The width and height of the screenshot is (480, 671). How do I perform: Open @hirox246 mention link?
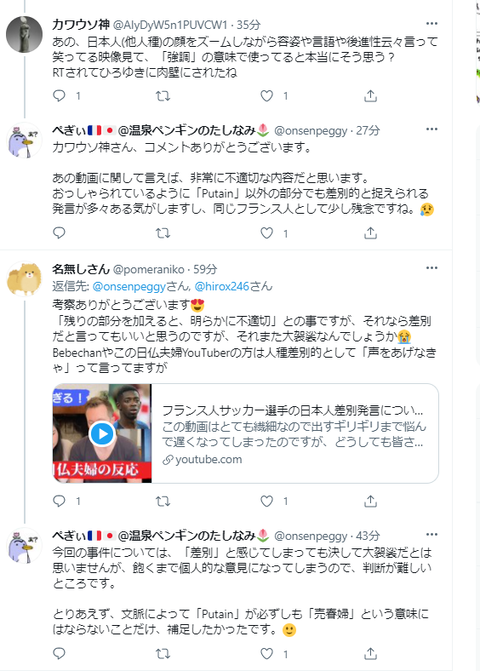coord(222,286)
